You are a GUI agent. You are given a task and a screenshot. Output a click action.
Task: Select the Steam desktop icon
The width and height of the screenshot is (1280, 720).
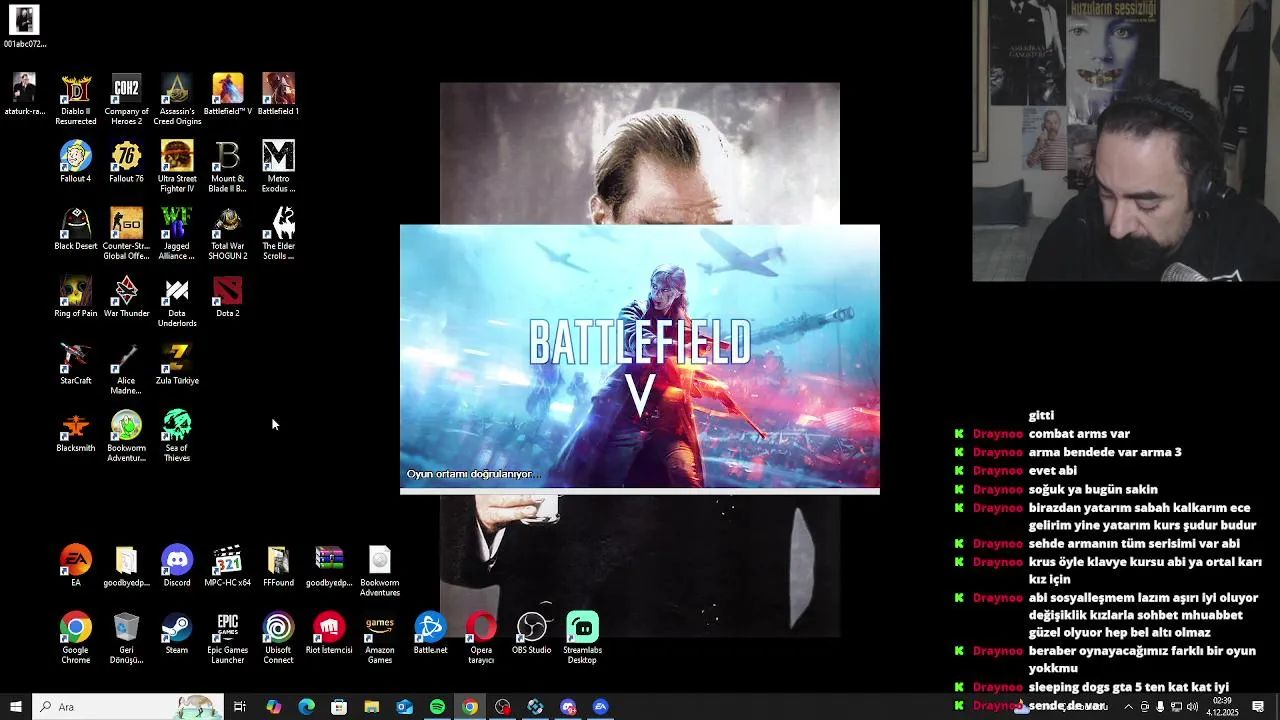tap(177, 632)
